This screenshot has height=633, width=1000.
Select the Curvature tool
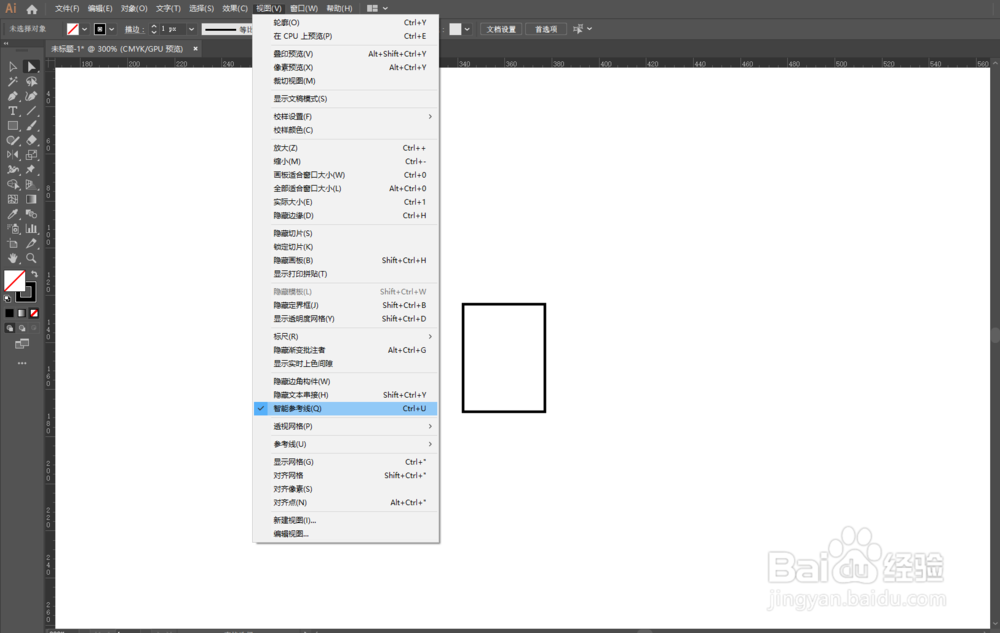click(x=31, y=96)
